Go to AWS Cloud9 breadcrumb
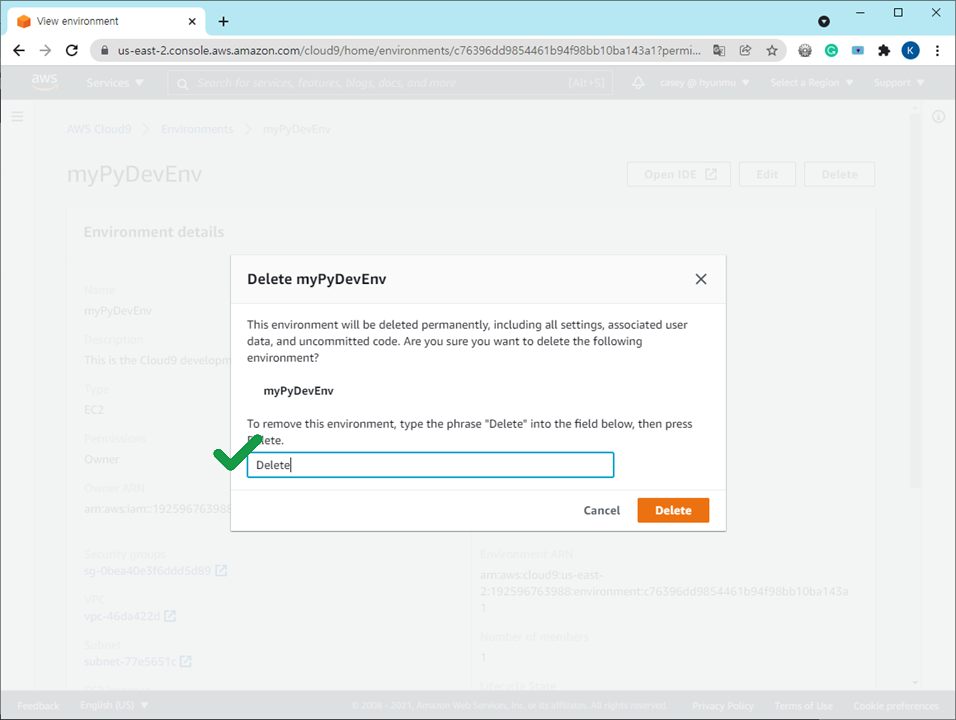The height and width of the screenshot is (720, 956). pyautogui.click(x=99, y=129)
